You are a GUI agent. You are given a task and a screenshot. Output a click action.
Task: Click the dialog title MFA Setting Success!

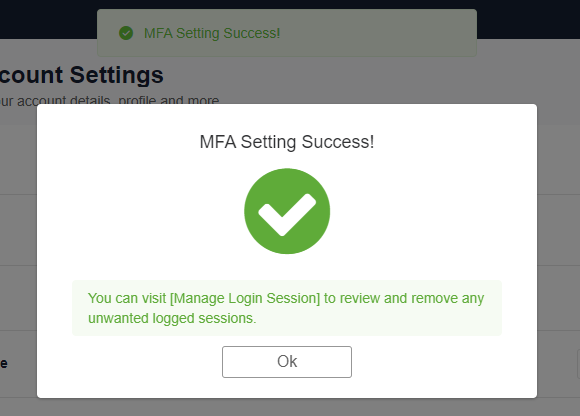pyautogui.click(x=287, y=142)
